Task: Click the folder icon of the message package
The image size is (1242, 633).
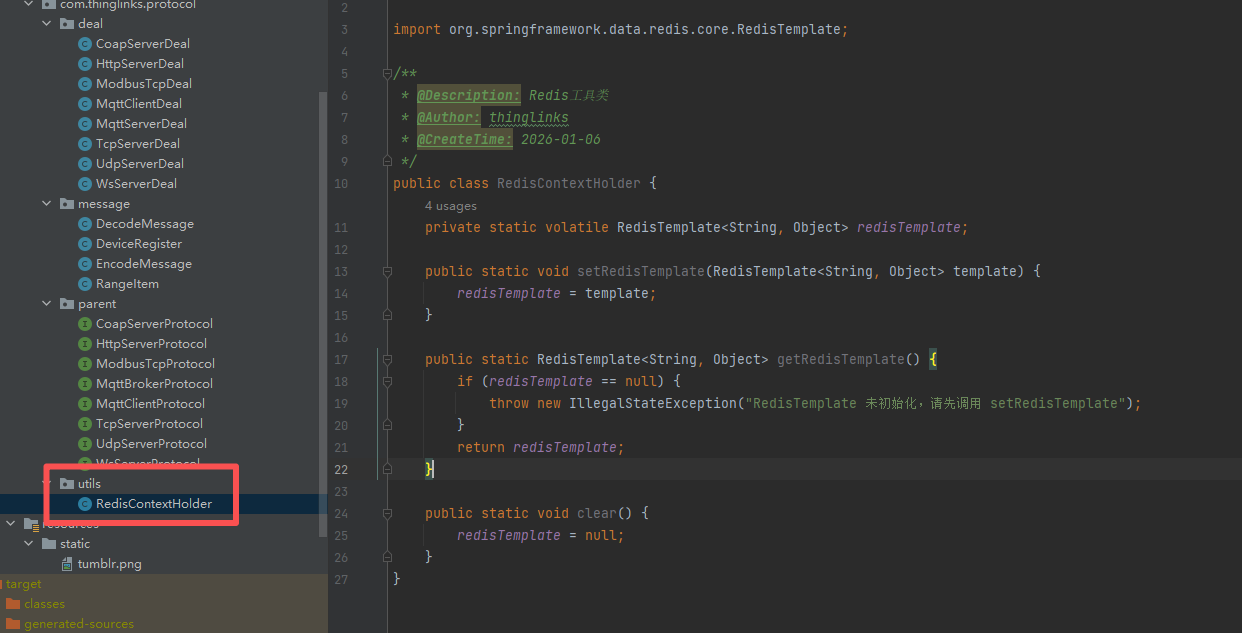Action: [67, 204]
